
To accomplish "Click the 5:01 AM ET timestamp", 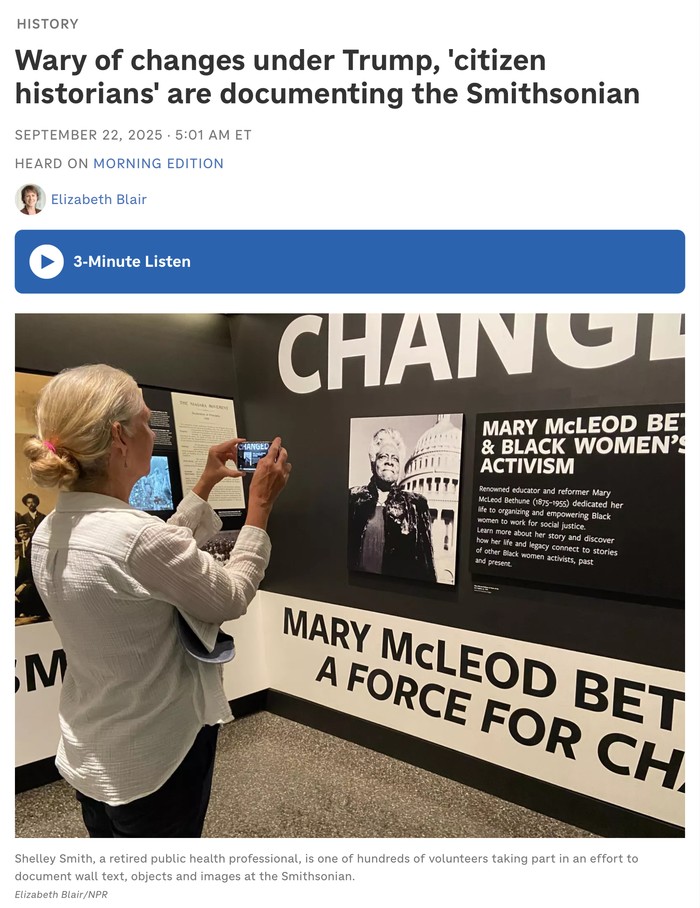I will point(213,135).
